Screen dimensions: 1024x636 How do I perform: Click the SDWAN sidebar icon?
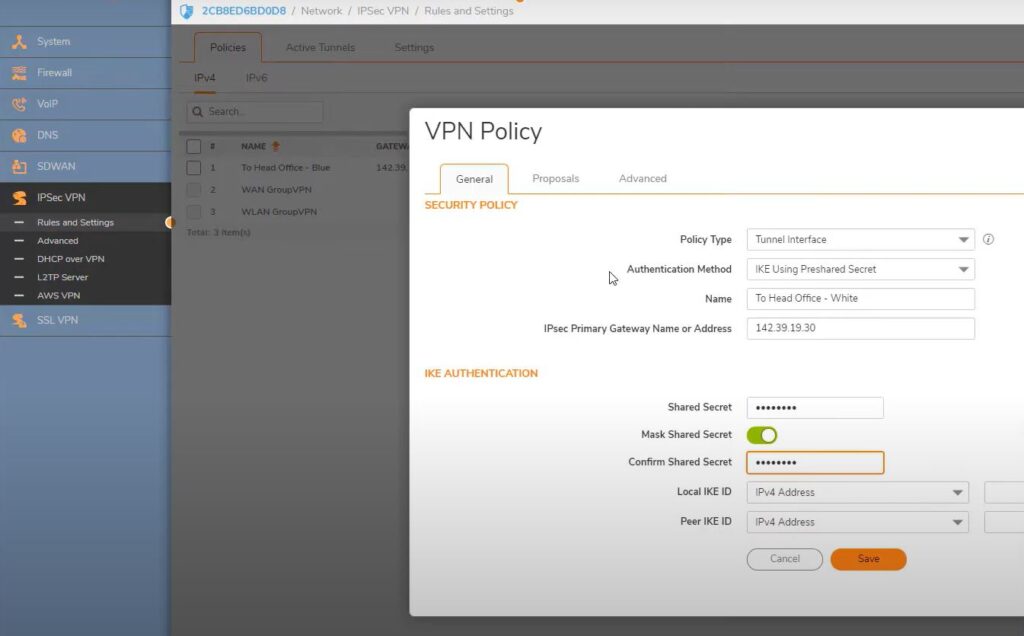pos(19,166)
